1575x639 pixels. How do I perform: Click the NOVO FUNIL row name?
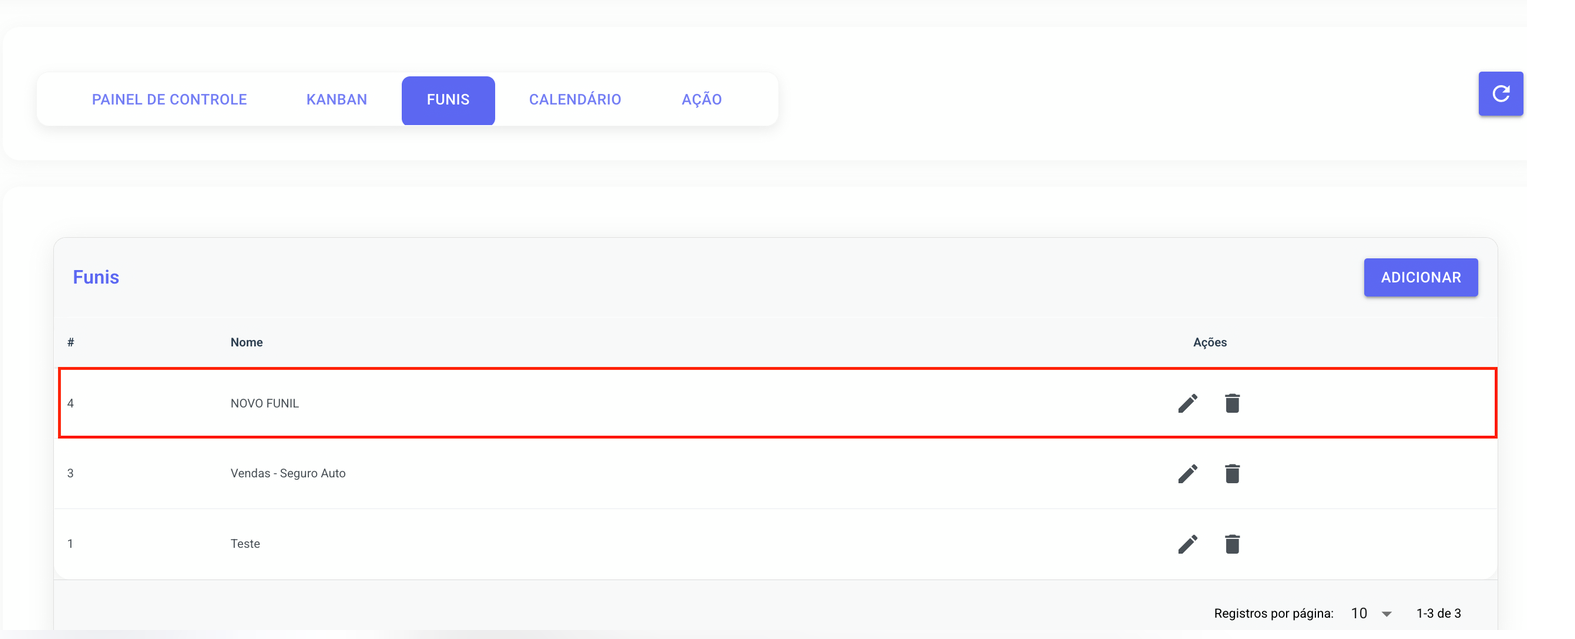pyautogui.click(x=265, y=403)
